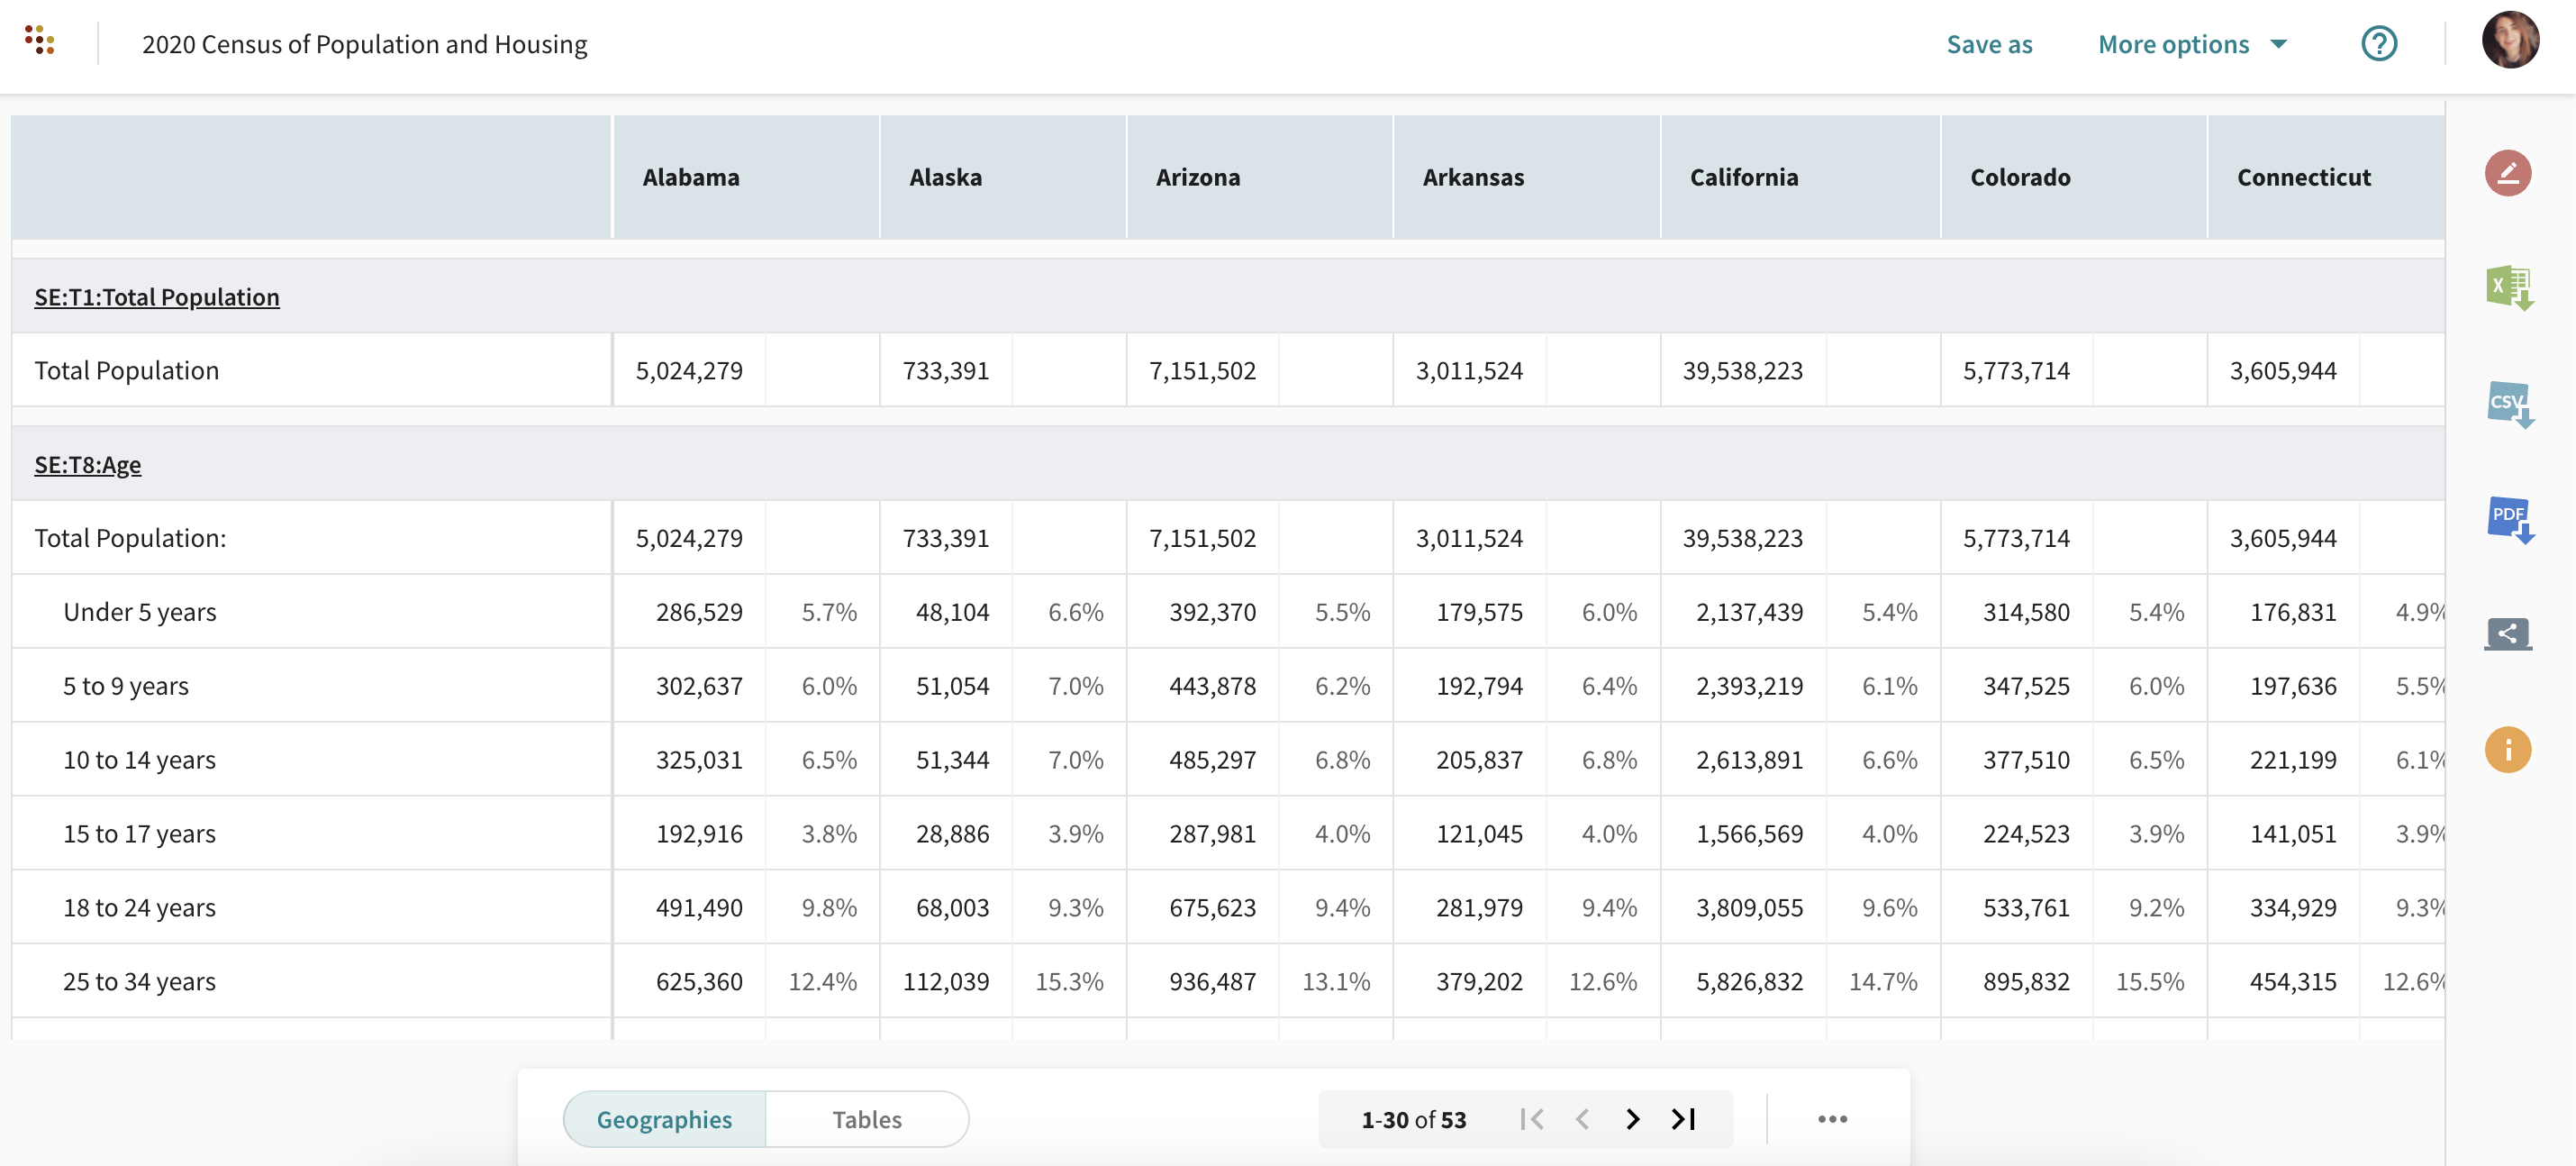
Task: Select the Geographies tab
Action: coord(664,1119)
